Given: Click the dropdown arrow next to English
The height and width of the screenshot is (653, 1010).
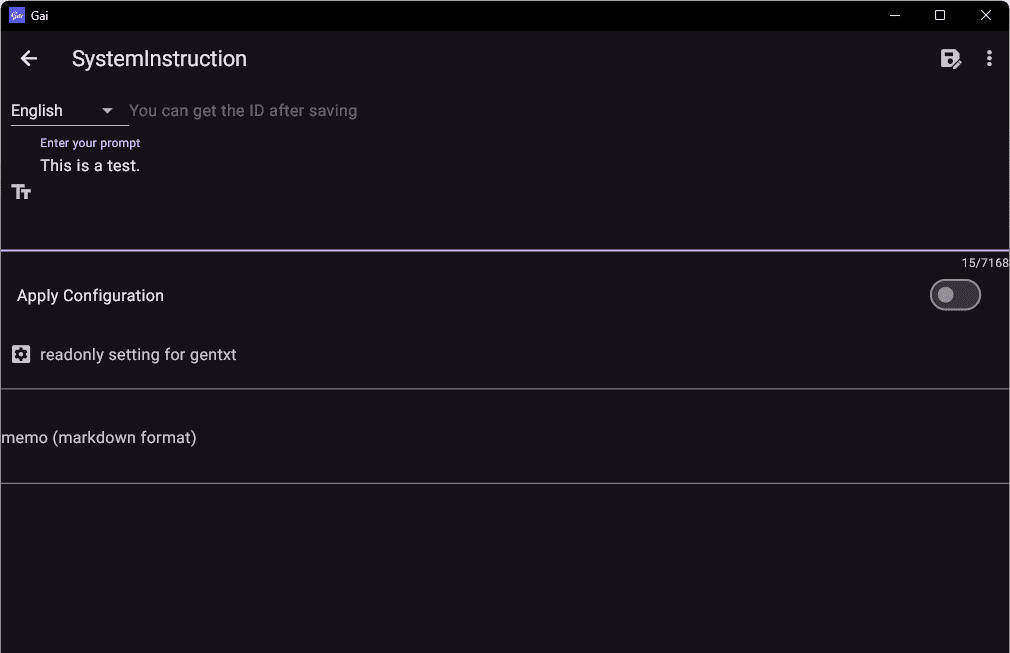Looking at the screenshot, I should [x=107, y=111].
